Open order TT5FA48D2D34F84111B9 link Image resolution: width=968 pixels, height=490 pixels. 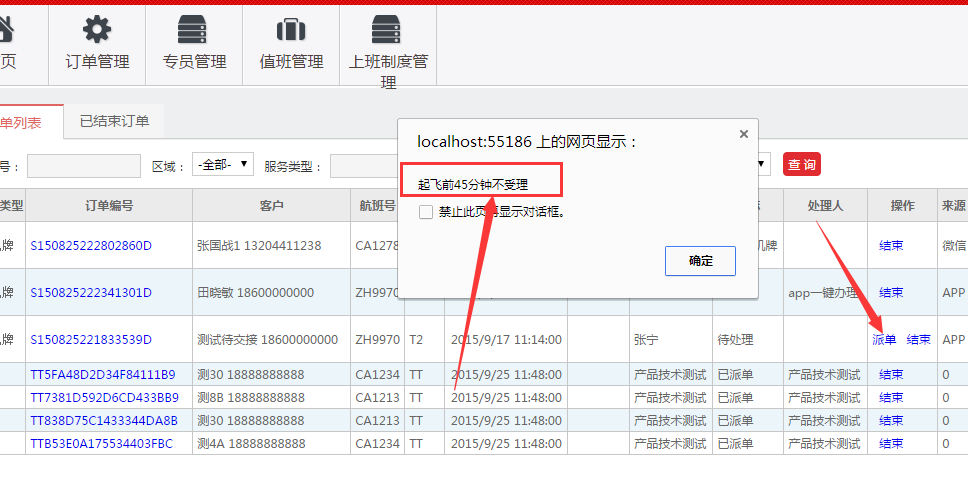pos(103,375)
